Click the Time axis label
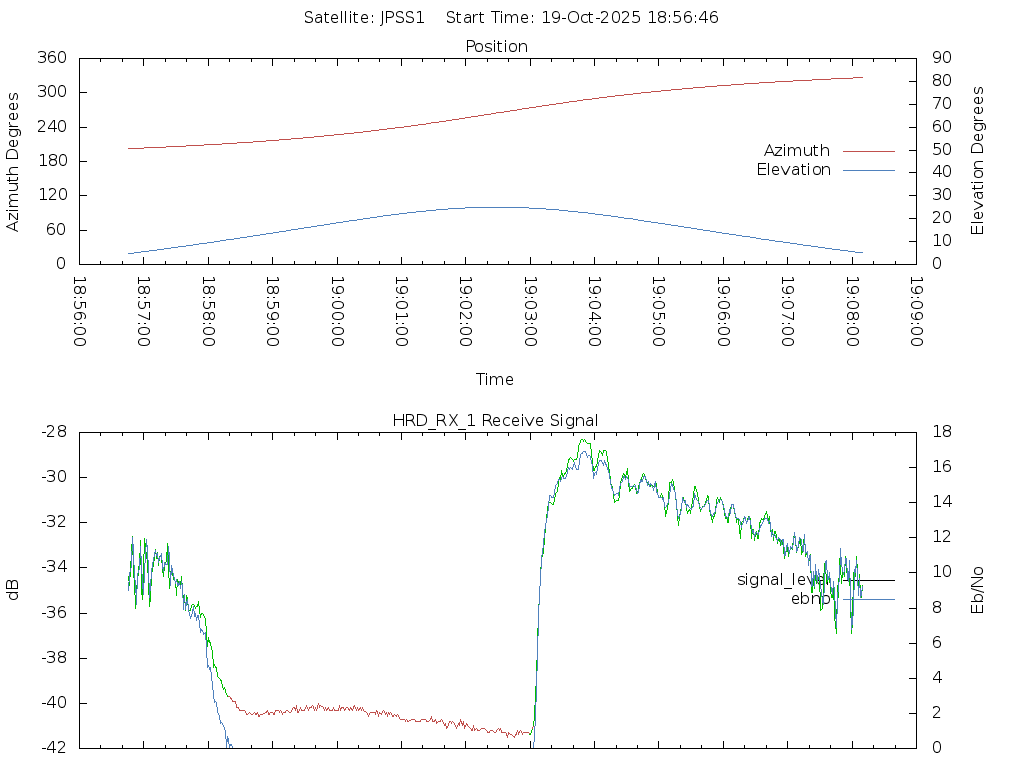 coord(495,380)
